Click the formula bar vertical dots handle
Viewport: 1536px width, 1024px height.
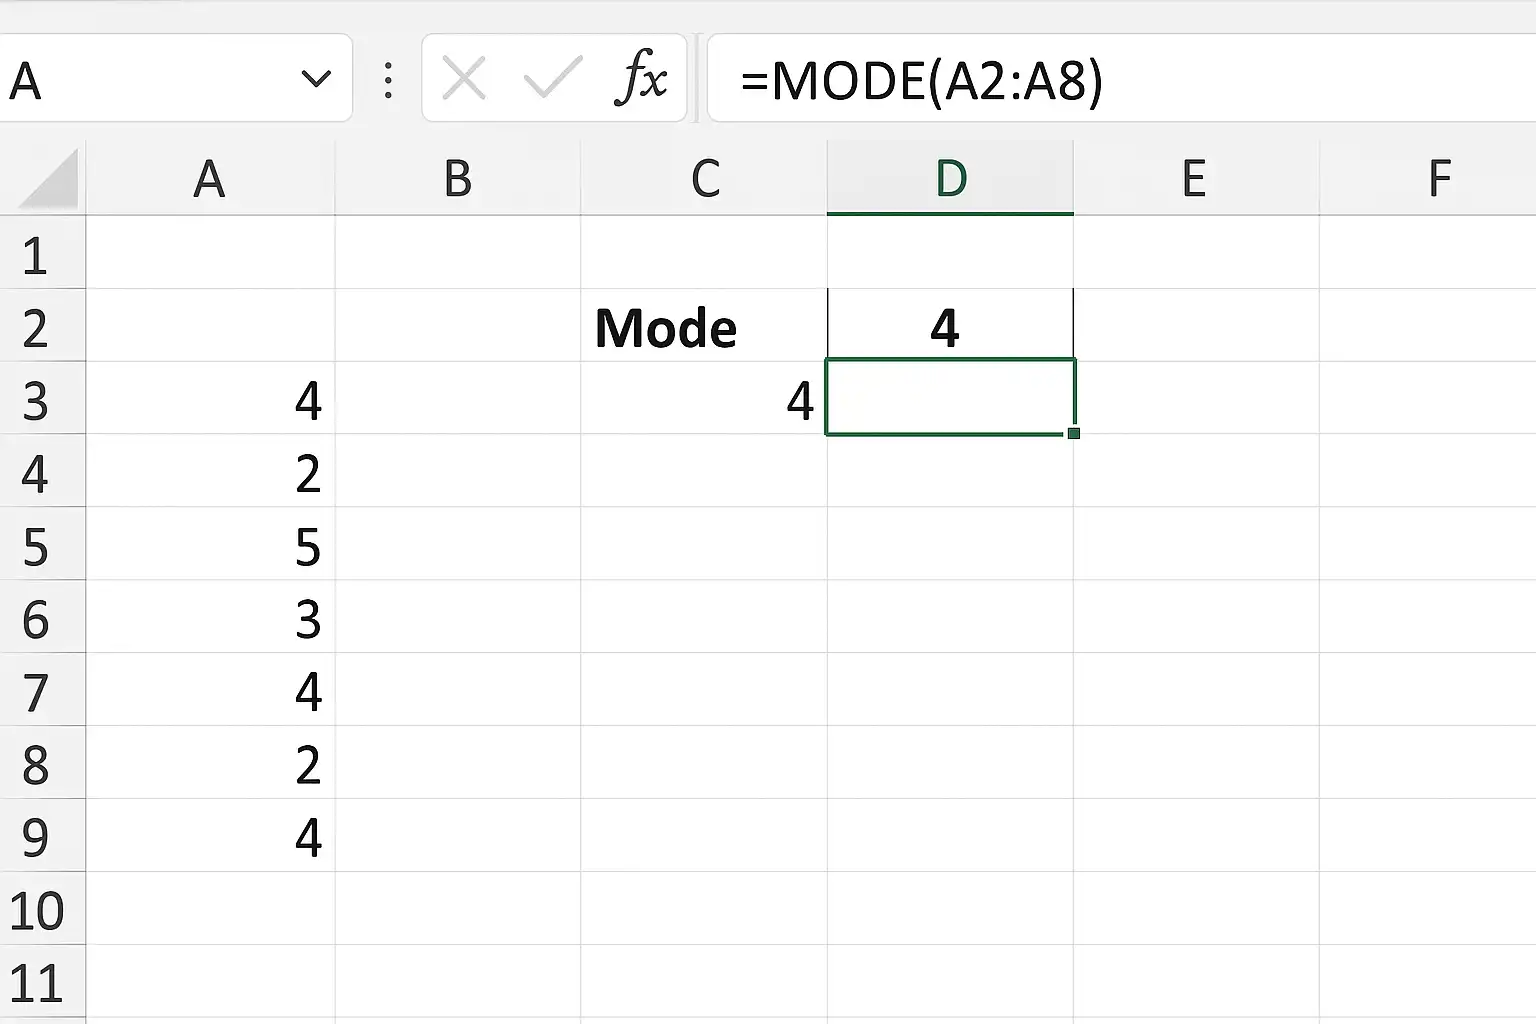tap(388, 80)
